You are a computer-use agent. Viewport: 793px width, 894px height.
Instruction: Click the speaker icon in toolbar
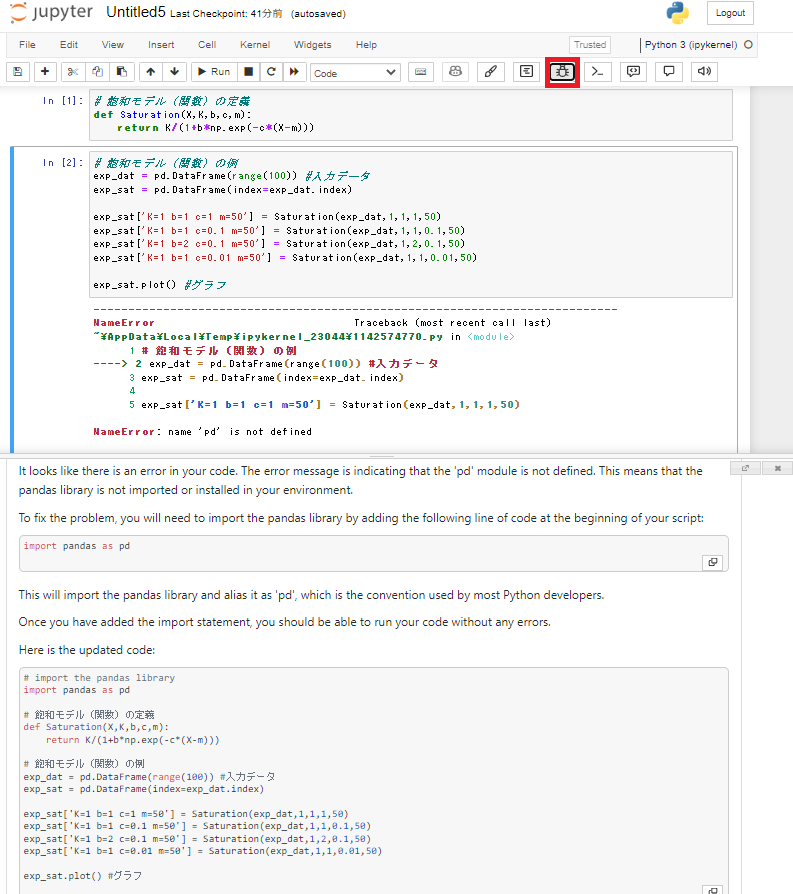[x=704, y=72]
